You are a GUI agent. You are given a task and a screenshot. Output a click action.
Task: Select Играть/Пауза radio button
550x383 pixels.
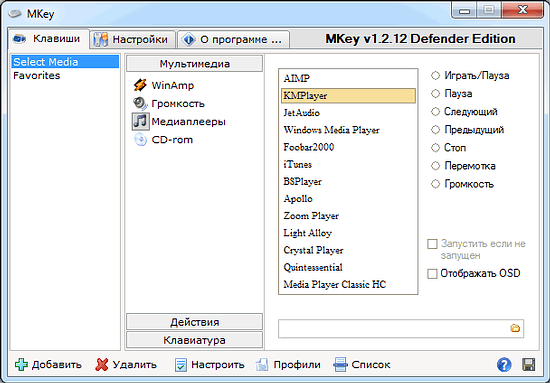(435, 75)
